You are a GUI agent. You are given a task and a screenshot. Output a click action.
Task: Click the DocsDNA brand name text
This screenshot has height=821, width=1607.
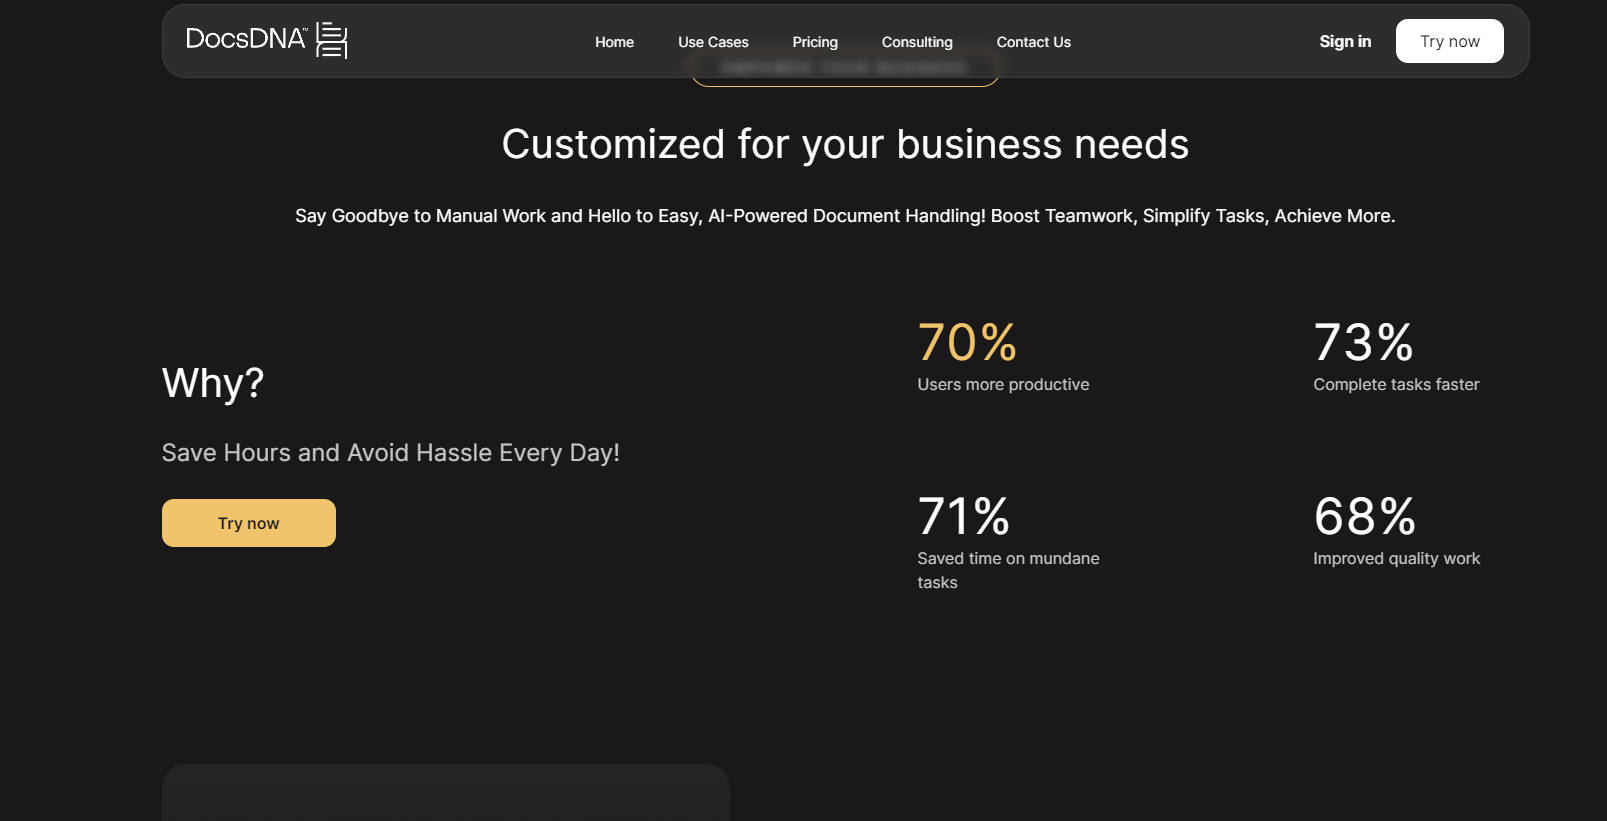(246, 39)
